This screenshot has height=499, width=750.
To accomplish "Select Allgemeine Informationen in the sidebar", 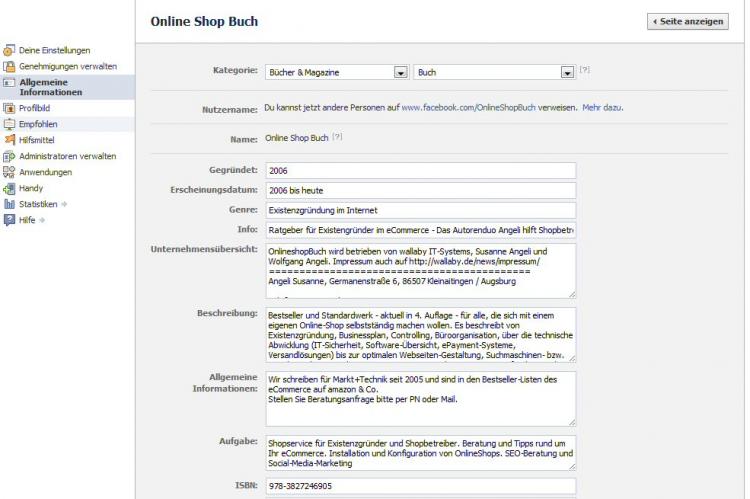I will [x=56, y=87].
